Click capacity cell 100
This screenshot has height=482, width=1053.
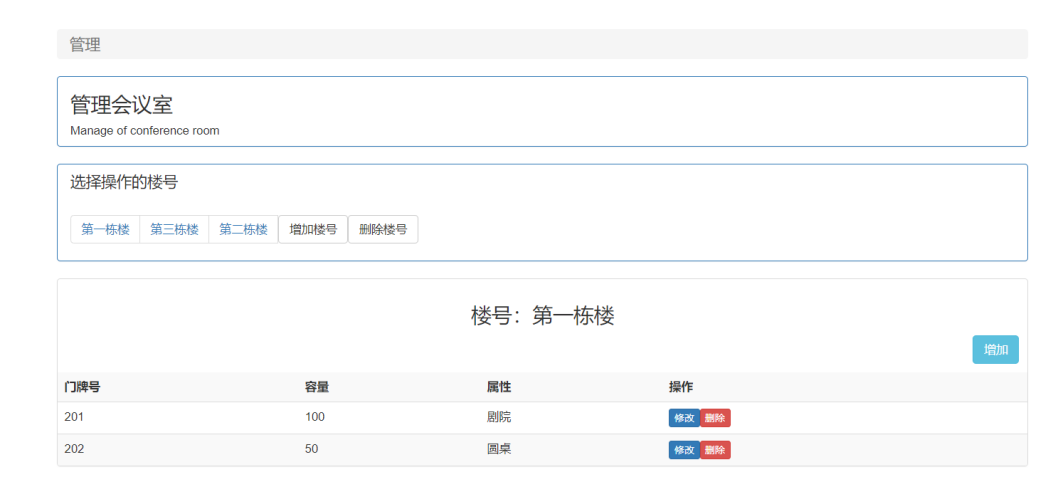(x=314, y=418)
